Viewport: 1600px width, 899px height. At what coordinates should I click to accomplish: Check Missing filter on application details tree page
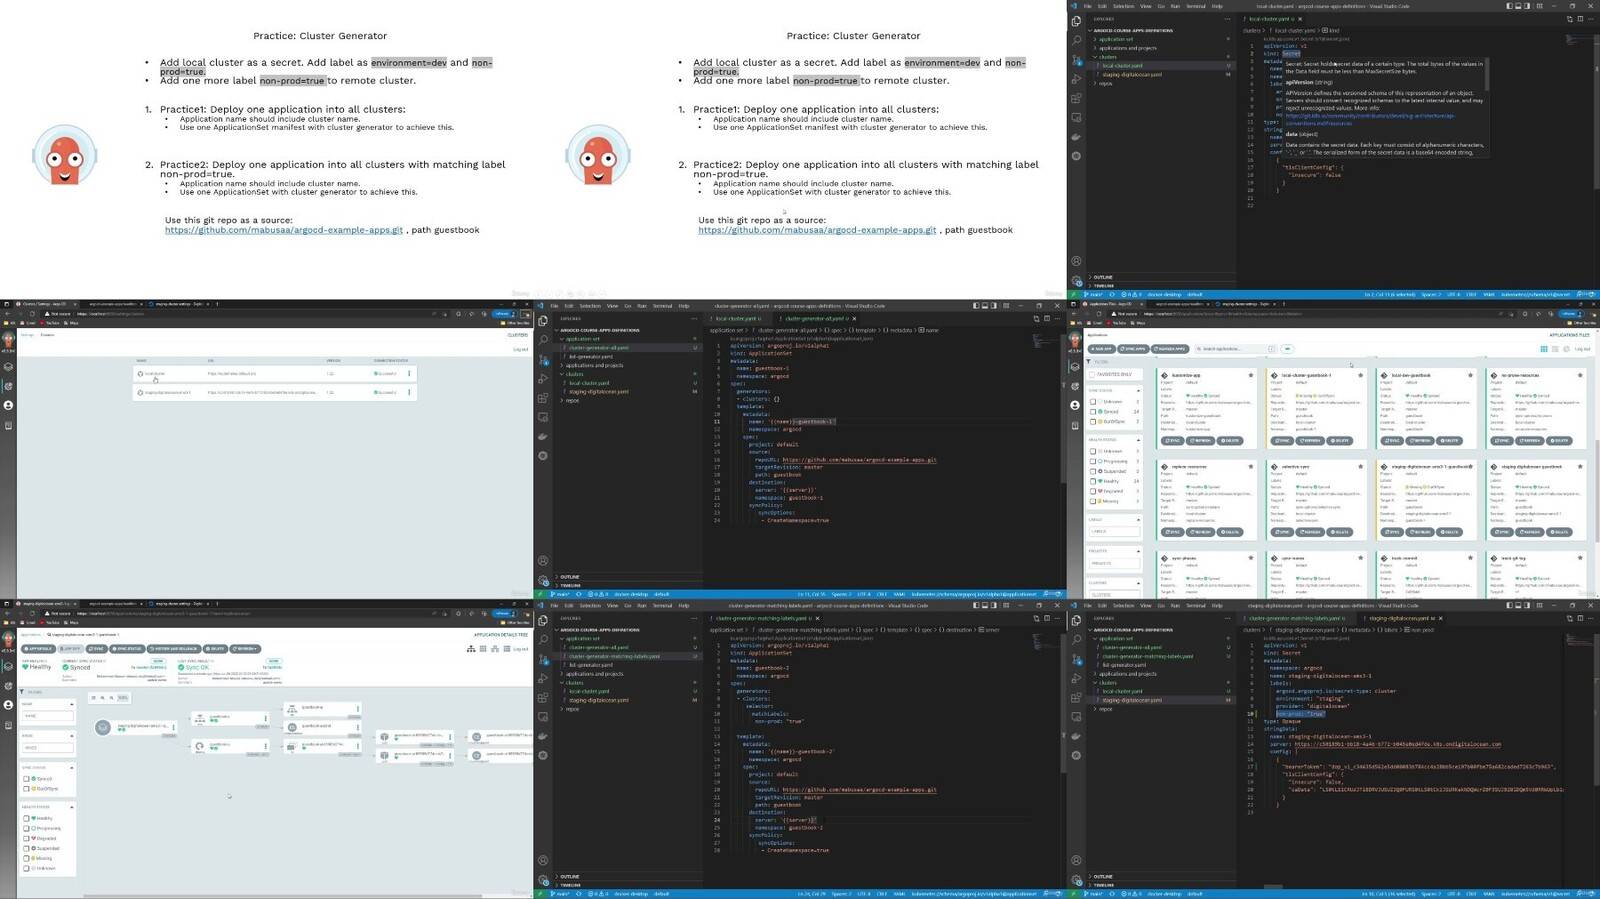[27, 858]
